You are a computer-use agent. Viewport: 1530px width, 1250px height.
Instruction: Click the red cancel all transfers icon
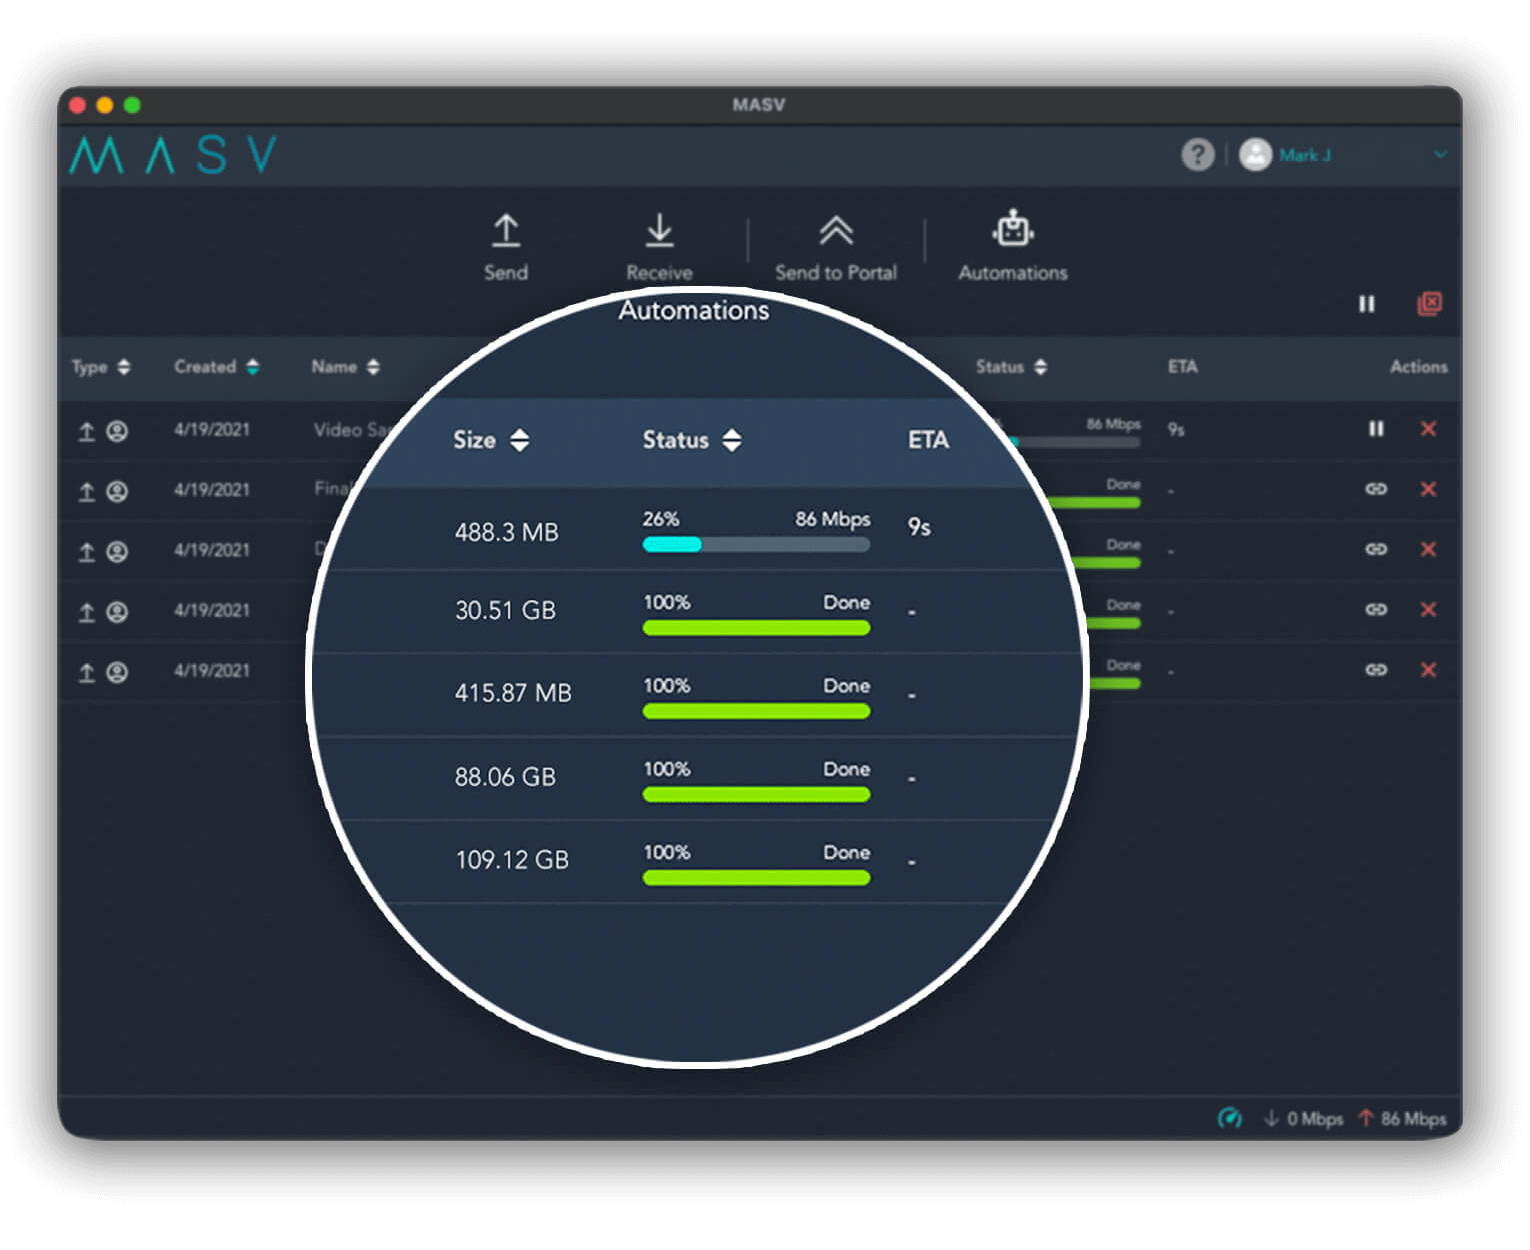point(1429,304)
